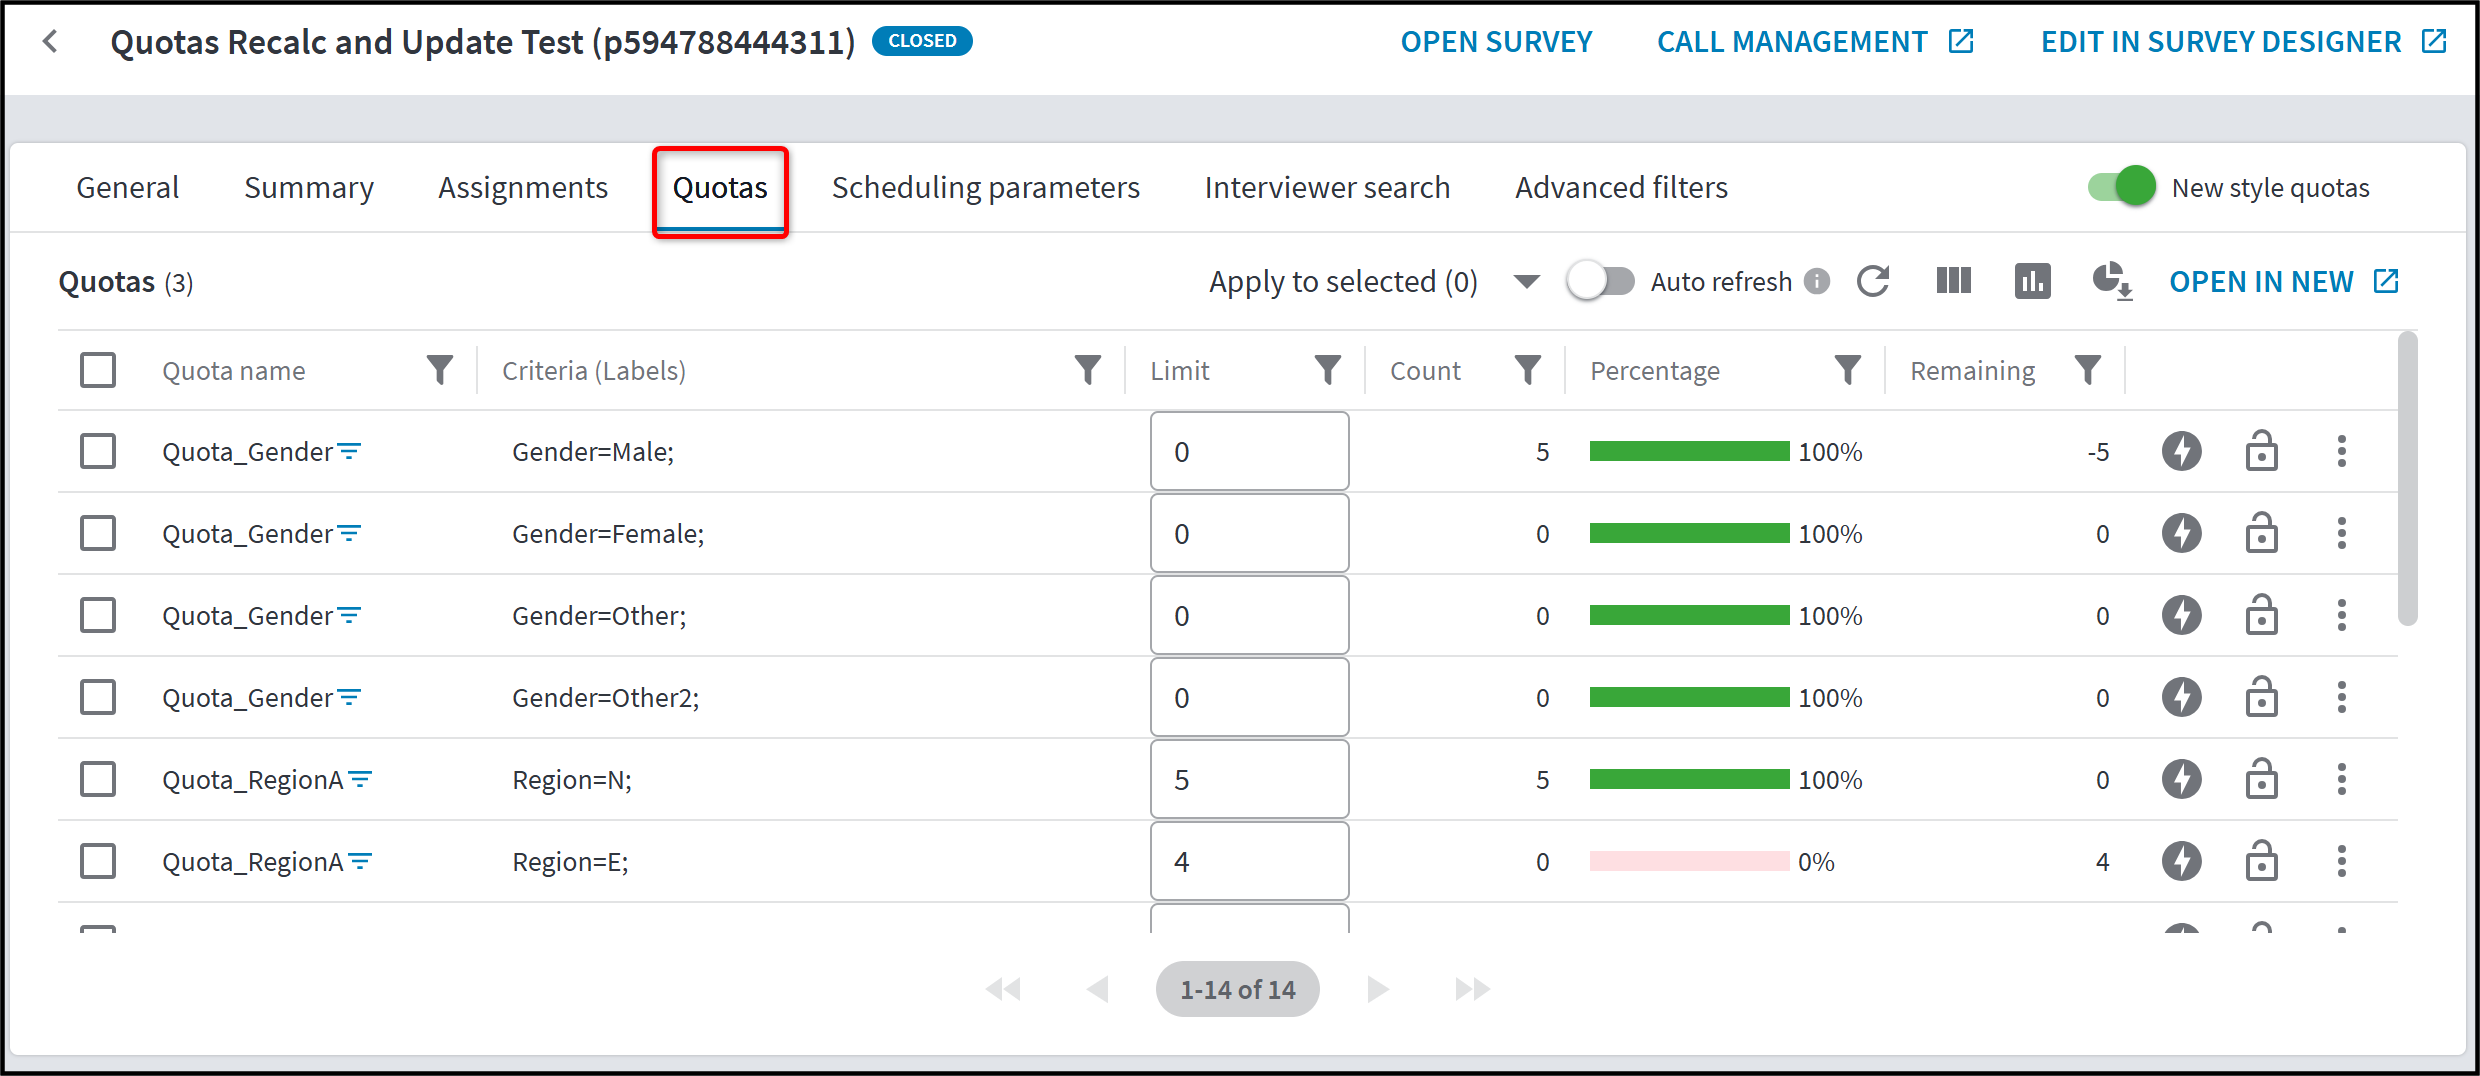Expand filter lines beside Region=N Quota_RegionA
This screenshot has width=2480, height=1076.
[360, 779]
